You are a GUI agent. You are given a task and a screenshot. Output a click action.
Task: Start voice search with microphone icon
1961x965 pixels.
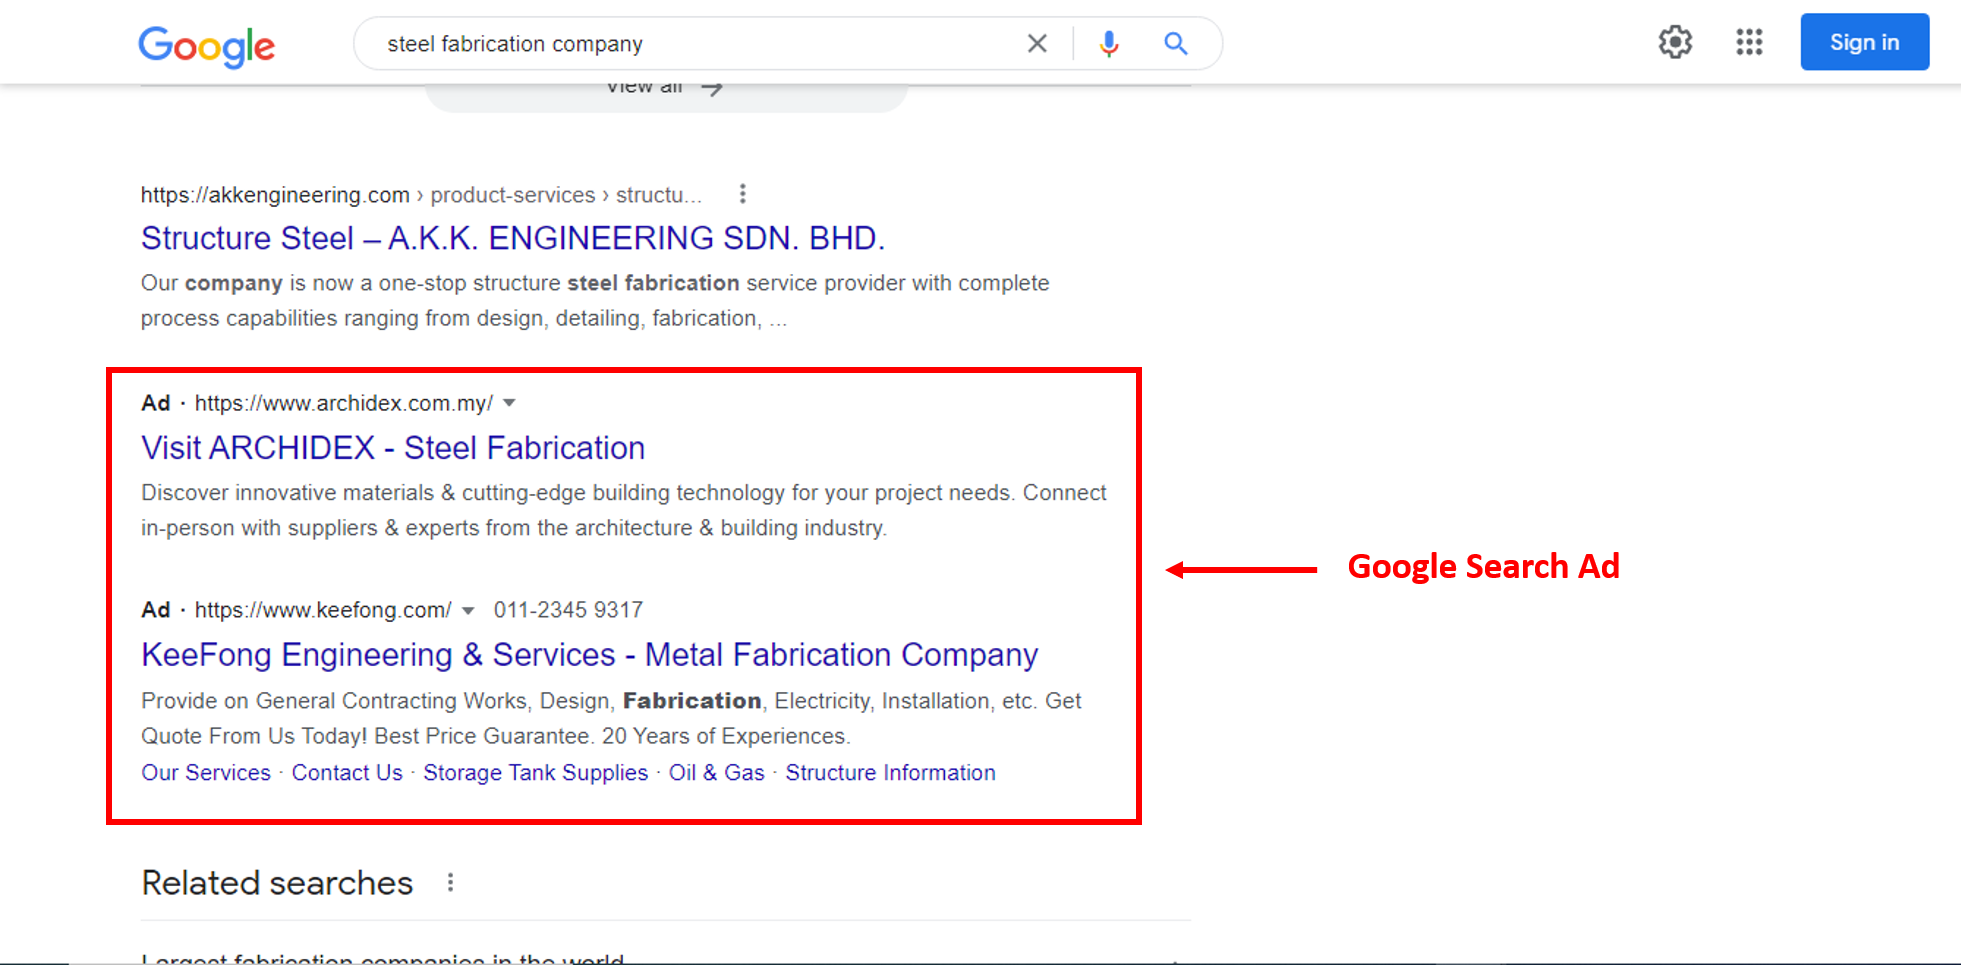[1108, 43]
